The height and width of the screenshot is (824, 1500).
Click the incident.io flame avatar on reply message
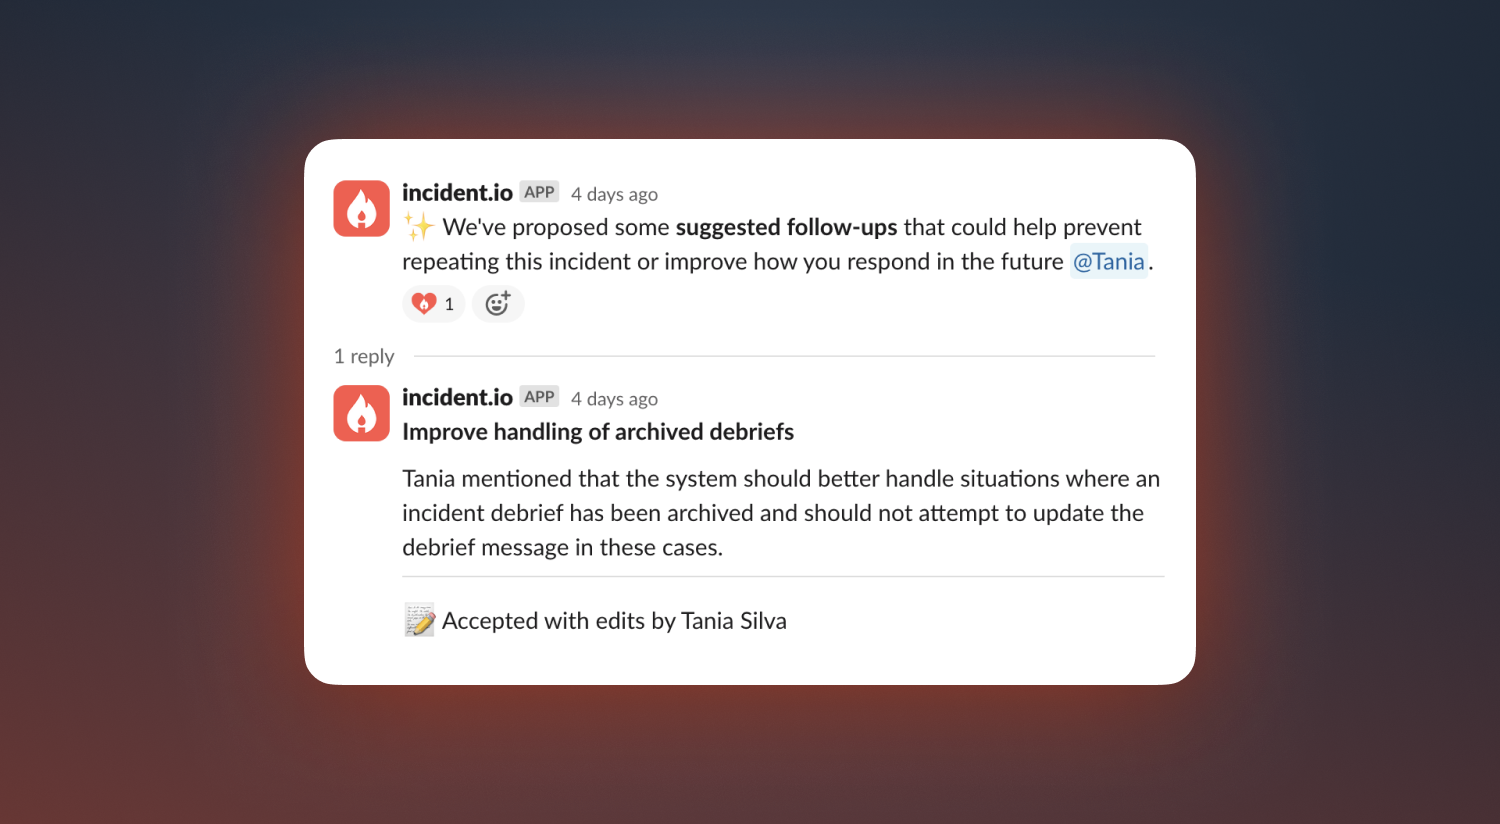point(361,413)
